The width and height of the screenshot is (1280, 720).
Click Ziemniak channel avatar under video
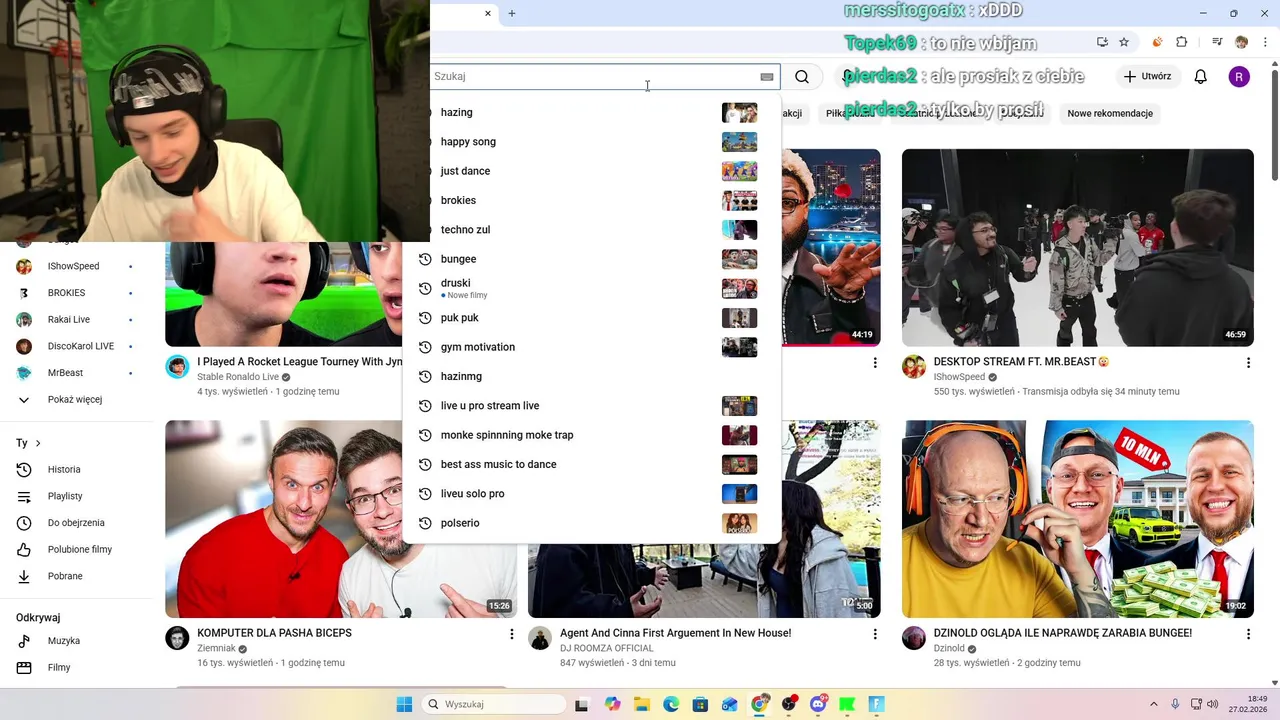177,638
